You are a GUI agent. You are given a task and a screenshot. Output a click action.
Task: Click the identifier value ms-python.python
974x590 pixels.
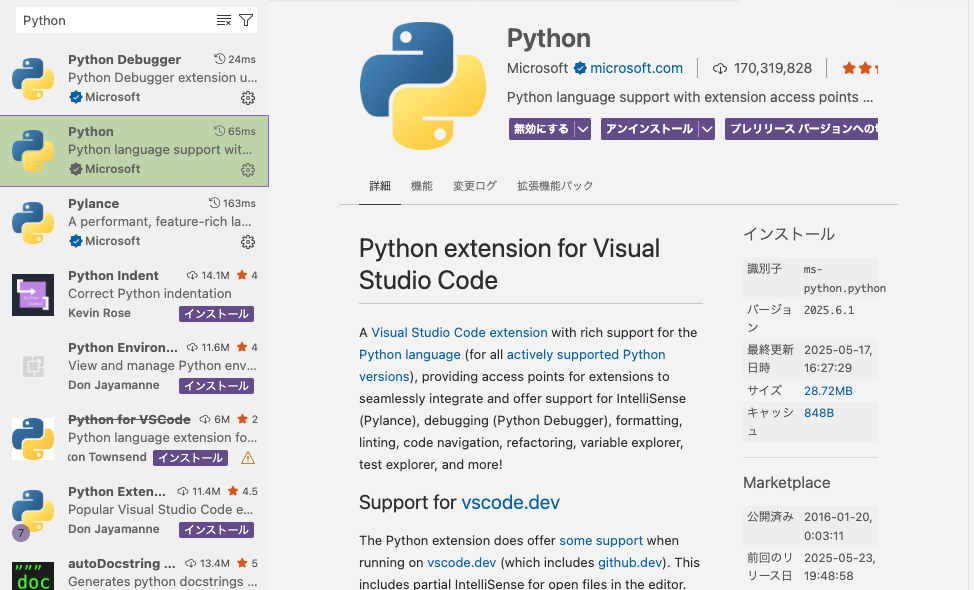(x=845, y=279)
